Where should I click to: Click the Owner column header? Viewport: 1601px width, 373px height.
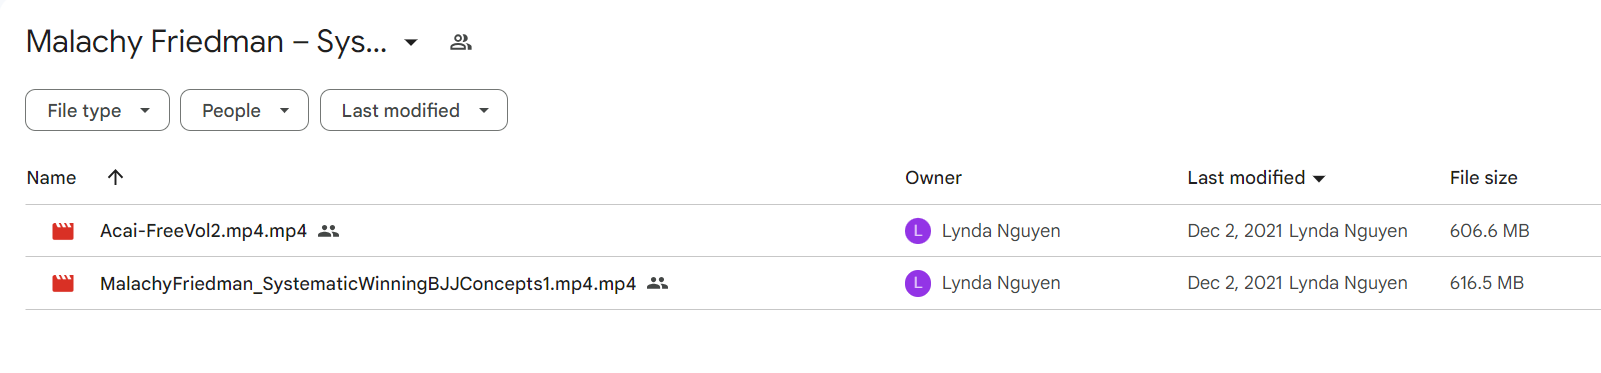pyautogui.click(x=933, y=178)
